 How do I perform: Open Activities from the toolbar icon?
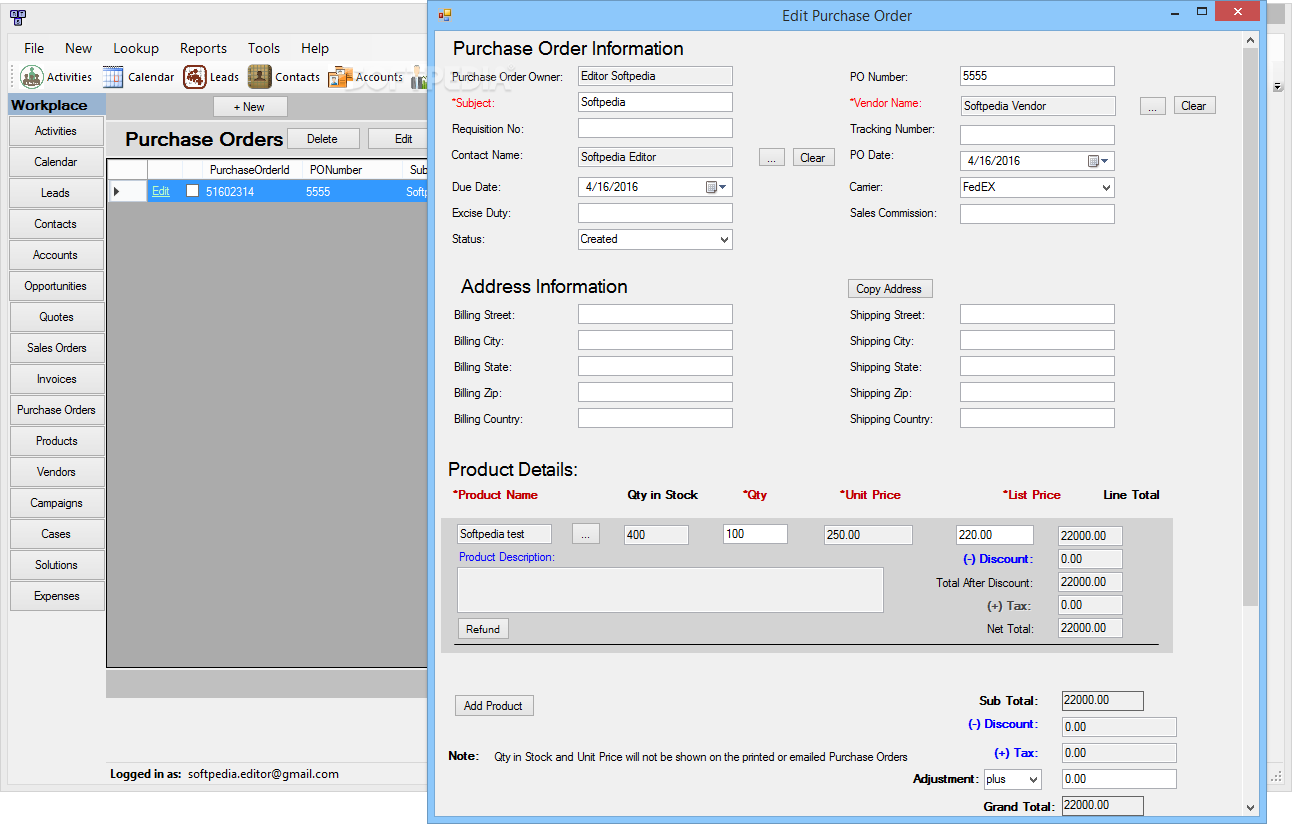point(32,77)
